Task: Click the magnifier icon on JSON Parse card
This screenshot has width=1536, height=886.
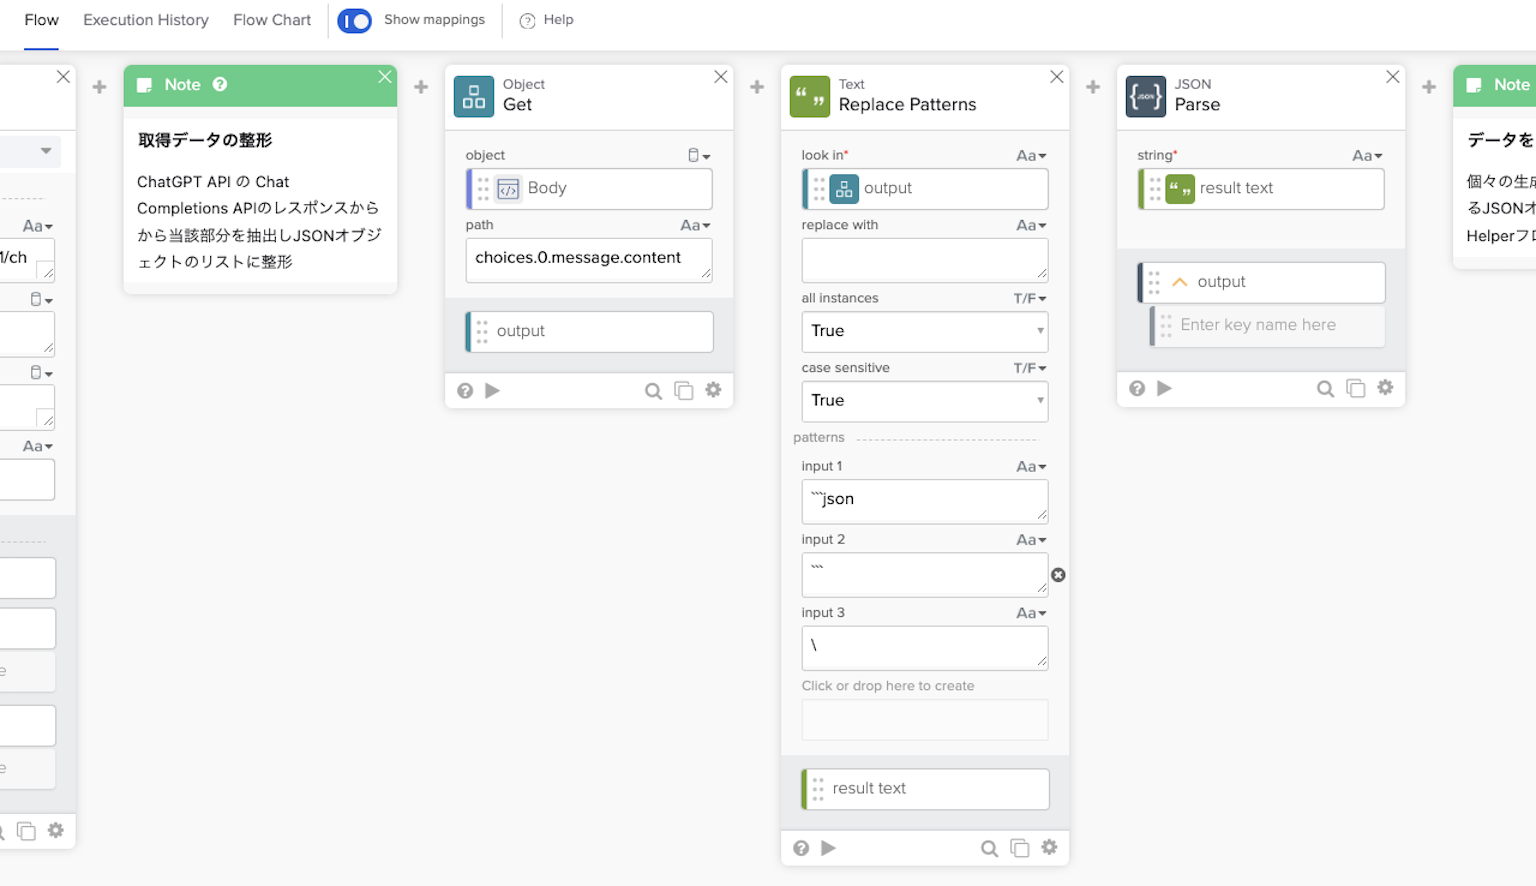Action: [1325, 389]
